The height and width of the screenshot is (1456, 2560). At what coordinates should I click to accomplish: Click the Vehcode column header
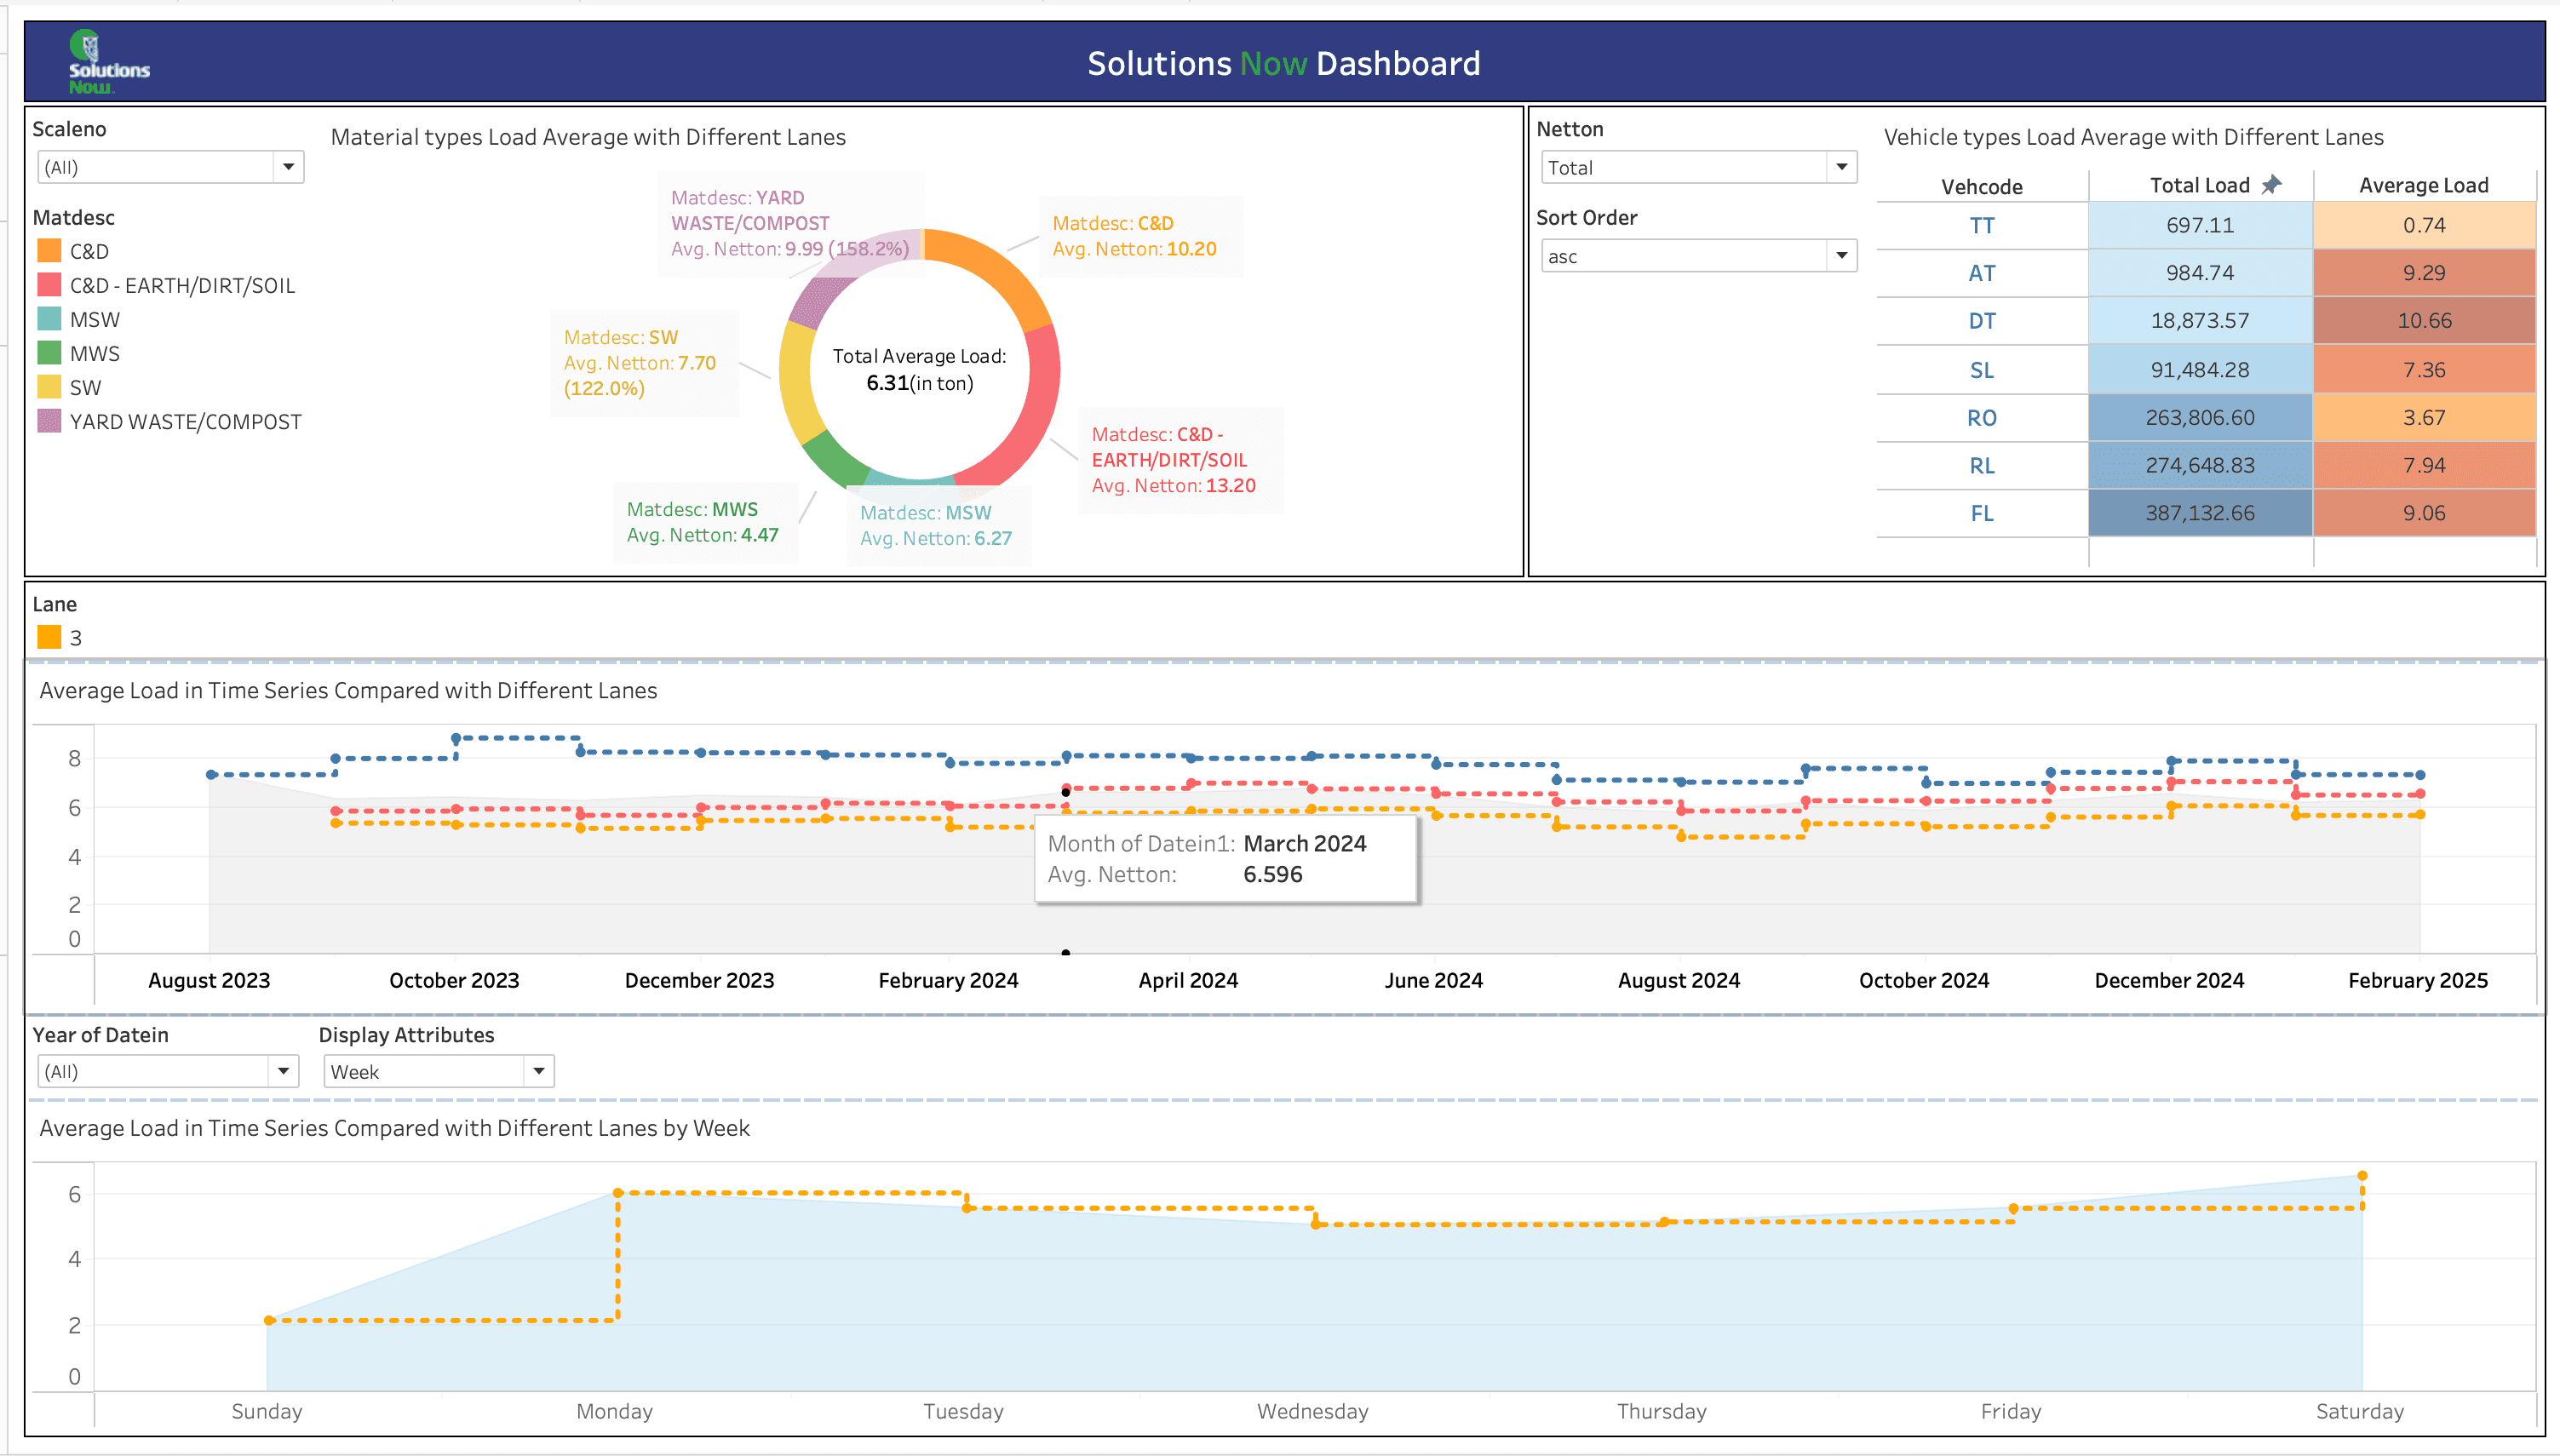(1981, 187)
